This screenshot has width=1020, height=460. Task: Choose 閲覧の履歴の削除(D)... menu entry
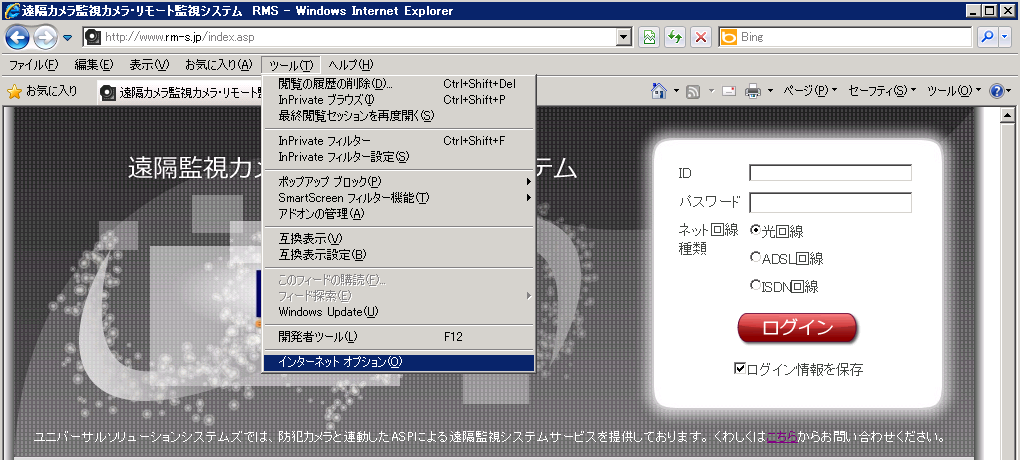tap(398, 84)
